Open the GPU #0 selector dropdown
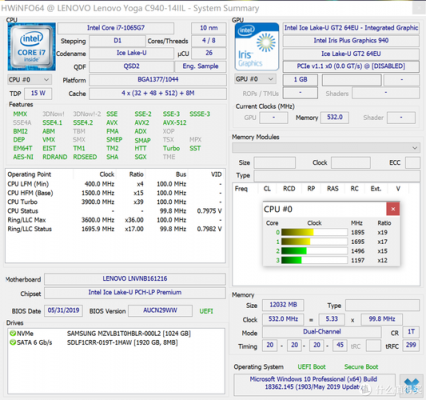 click(x=255, y=79)
